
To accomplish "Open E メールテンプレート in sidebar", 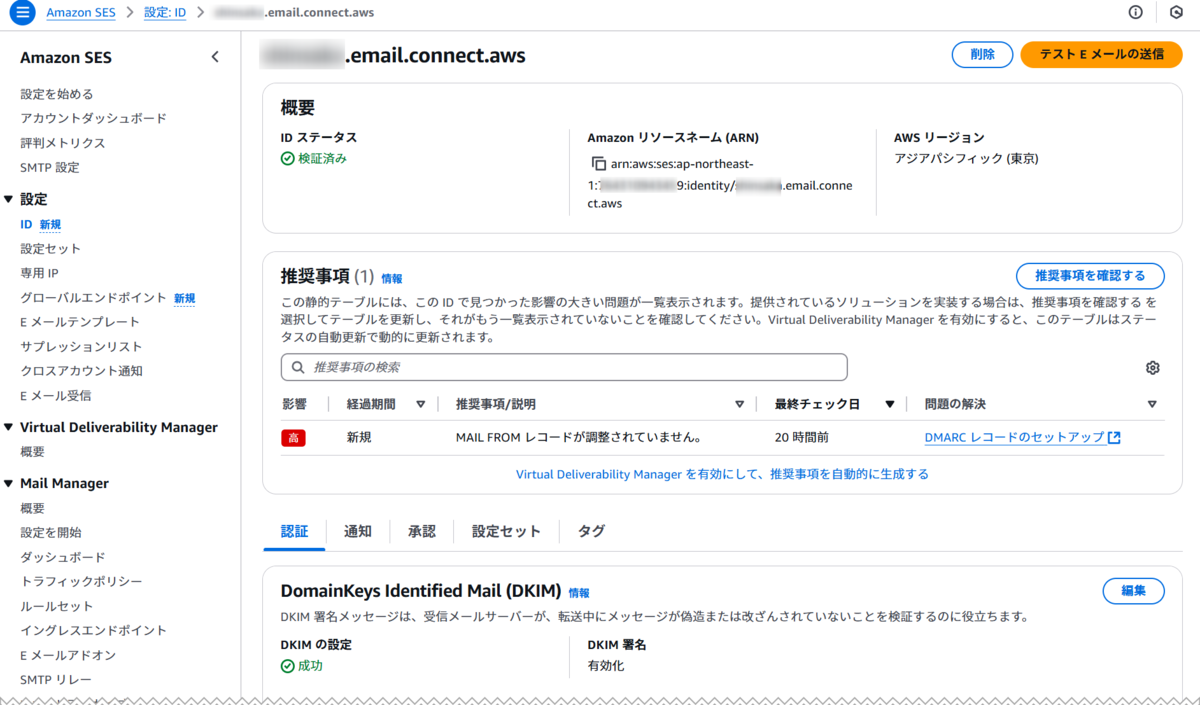I will [x=80, y=322].
